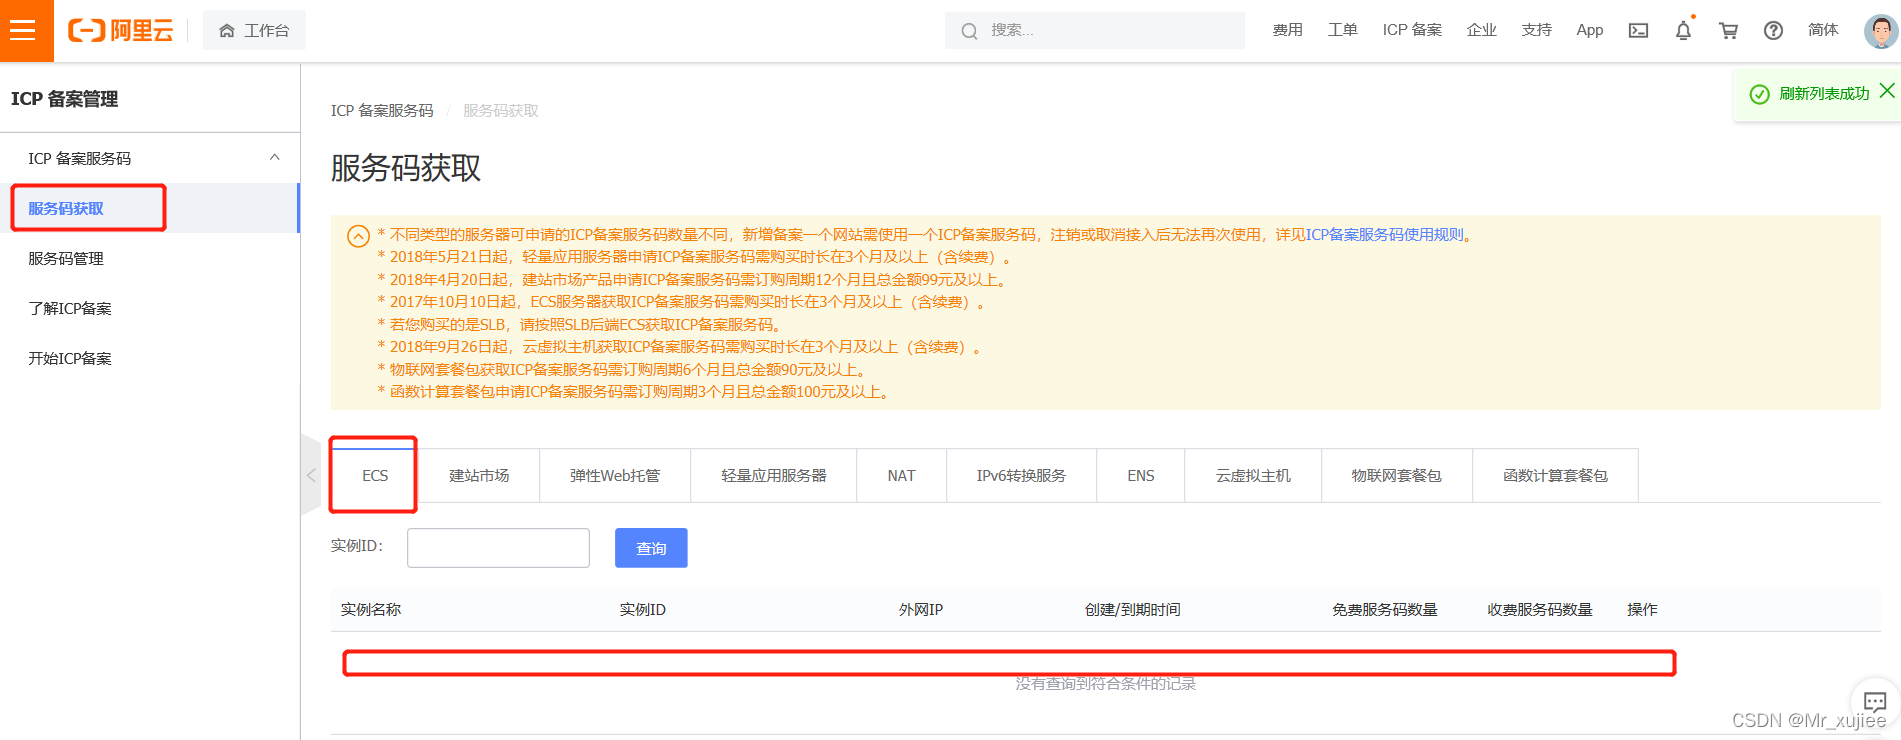The width and height of the screenshot is (1901, 740).
Task: Select the IPv6转换服务 tab
Action: (1021, 475)
